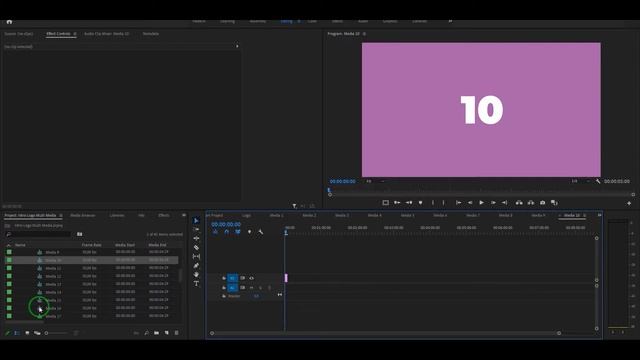Click the Extract button in Program monitor
Image resolution: width=640 pixels, height=360 pixels.
coord(531,202)
